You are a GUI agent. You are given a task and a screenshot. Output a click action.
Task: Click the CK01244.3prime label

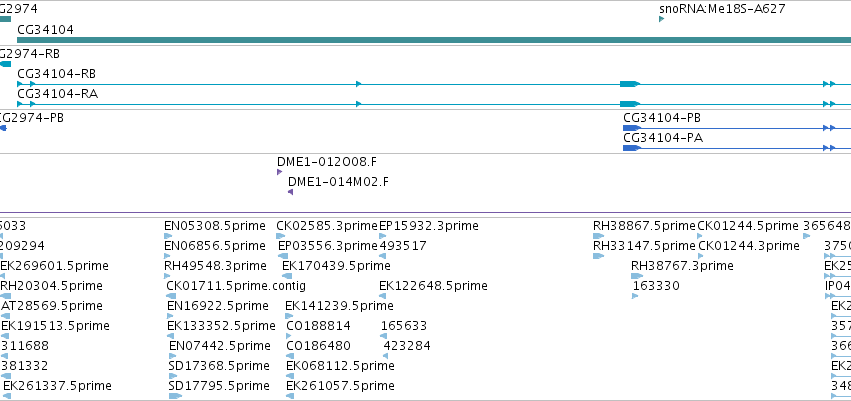click(x=748, y=246)
